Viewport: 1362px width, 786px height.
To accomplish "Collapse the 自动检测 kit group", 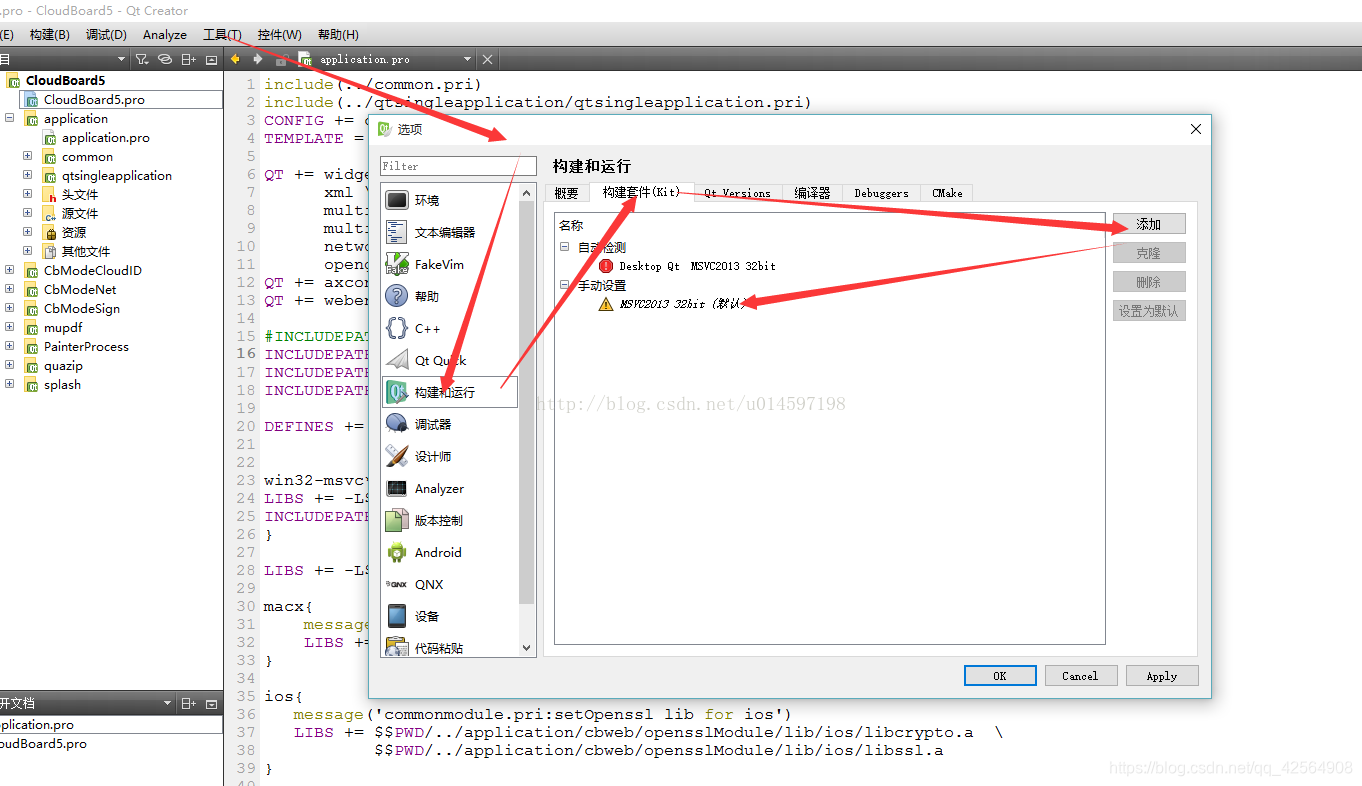I will (564, 246).
